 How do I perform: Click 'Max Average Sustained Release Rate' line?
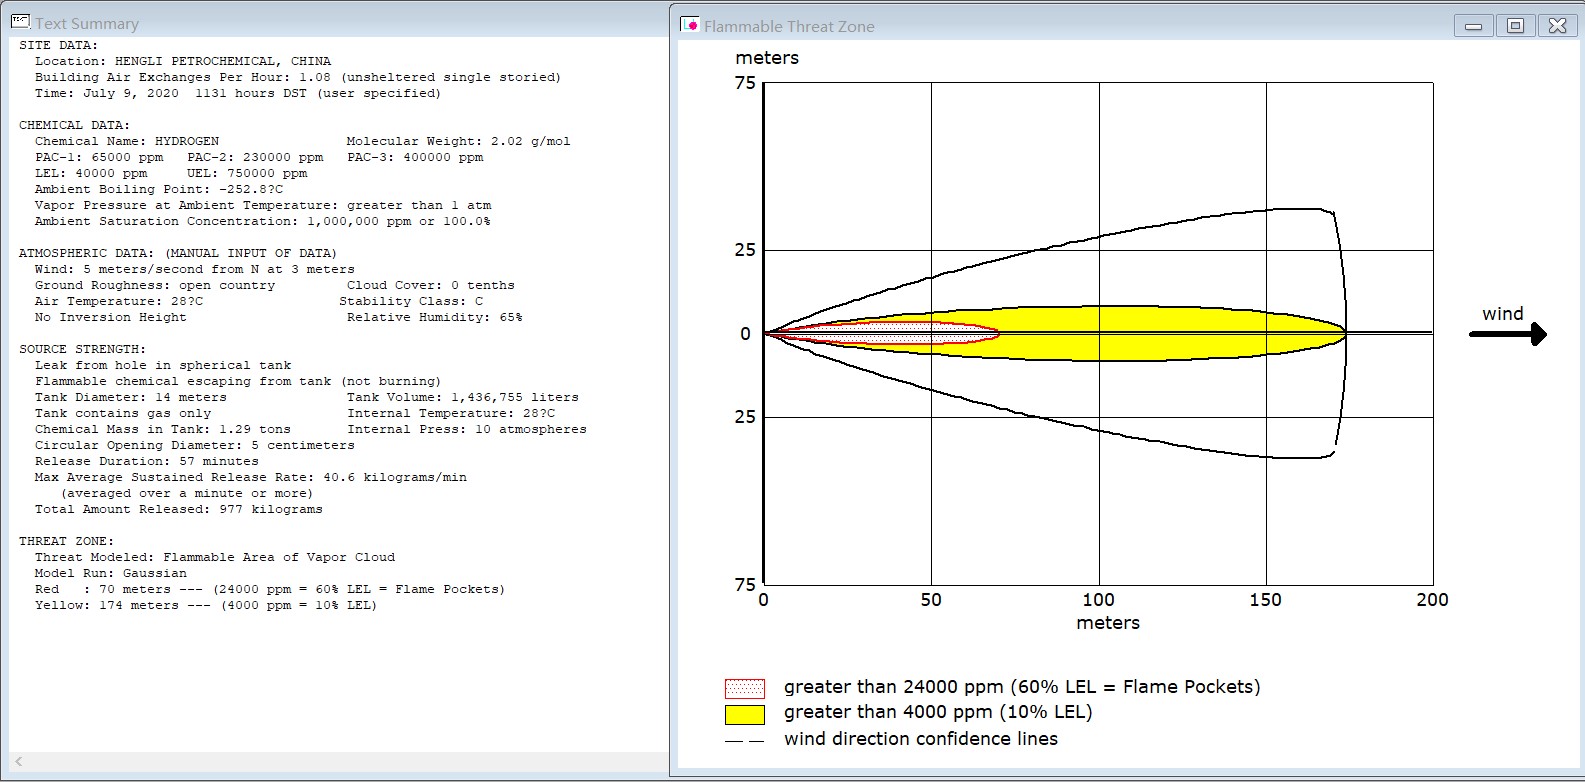tap(251, 477)
